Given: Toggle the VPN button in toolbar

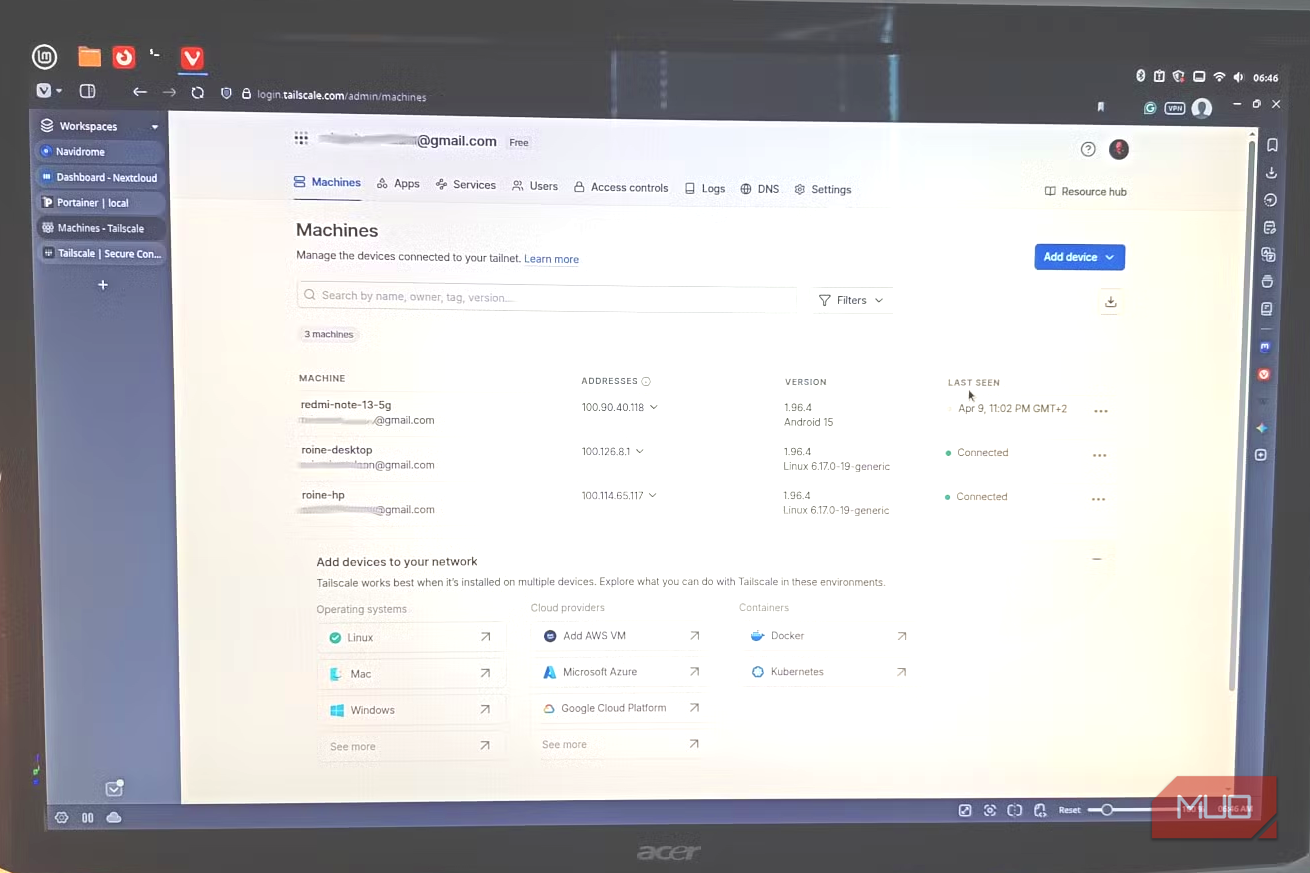Looking at the screenshot, I should coord(1175,108).
